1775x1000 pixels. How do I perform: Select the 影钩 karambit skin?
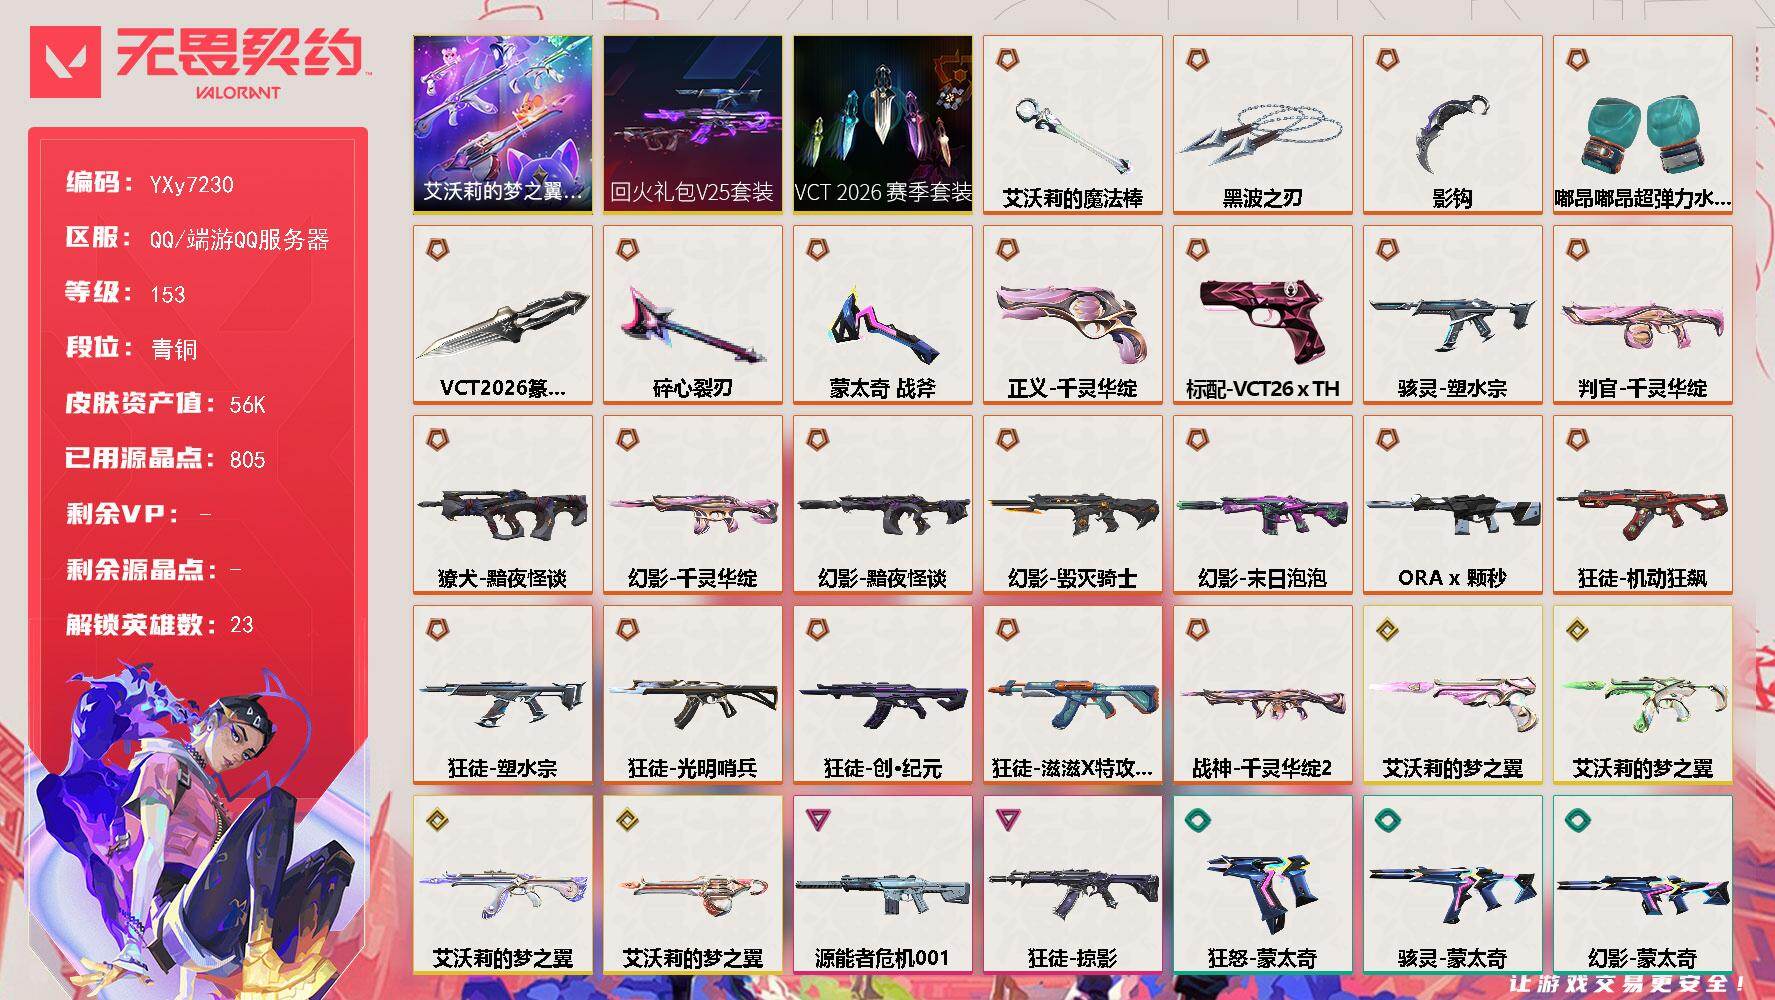tap(1452, 124)
